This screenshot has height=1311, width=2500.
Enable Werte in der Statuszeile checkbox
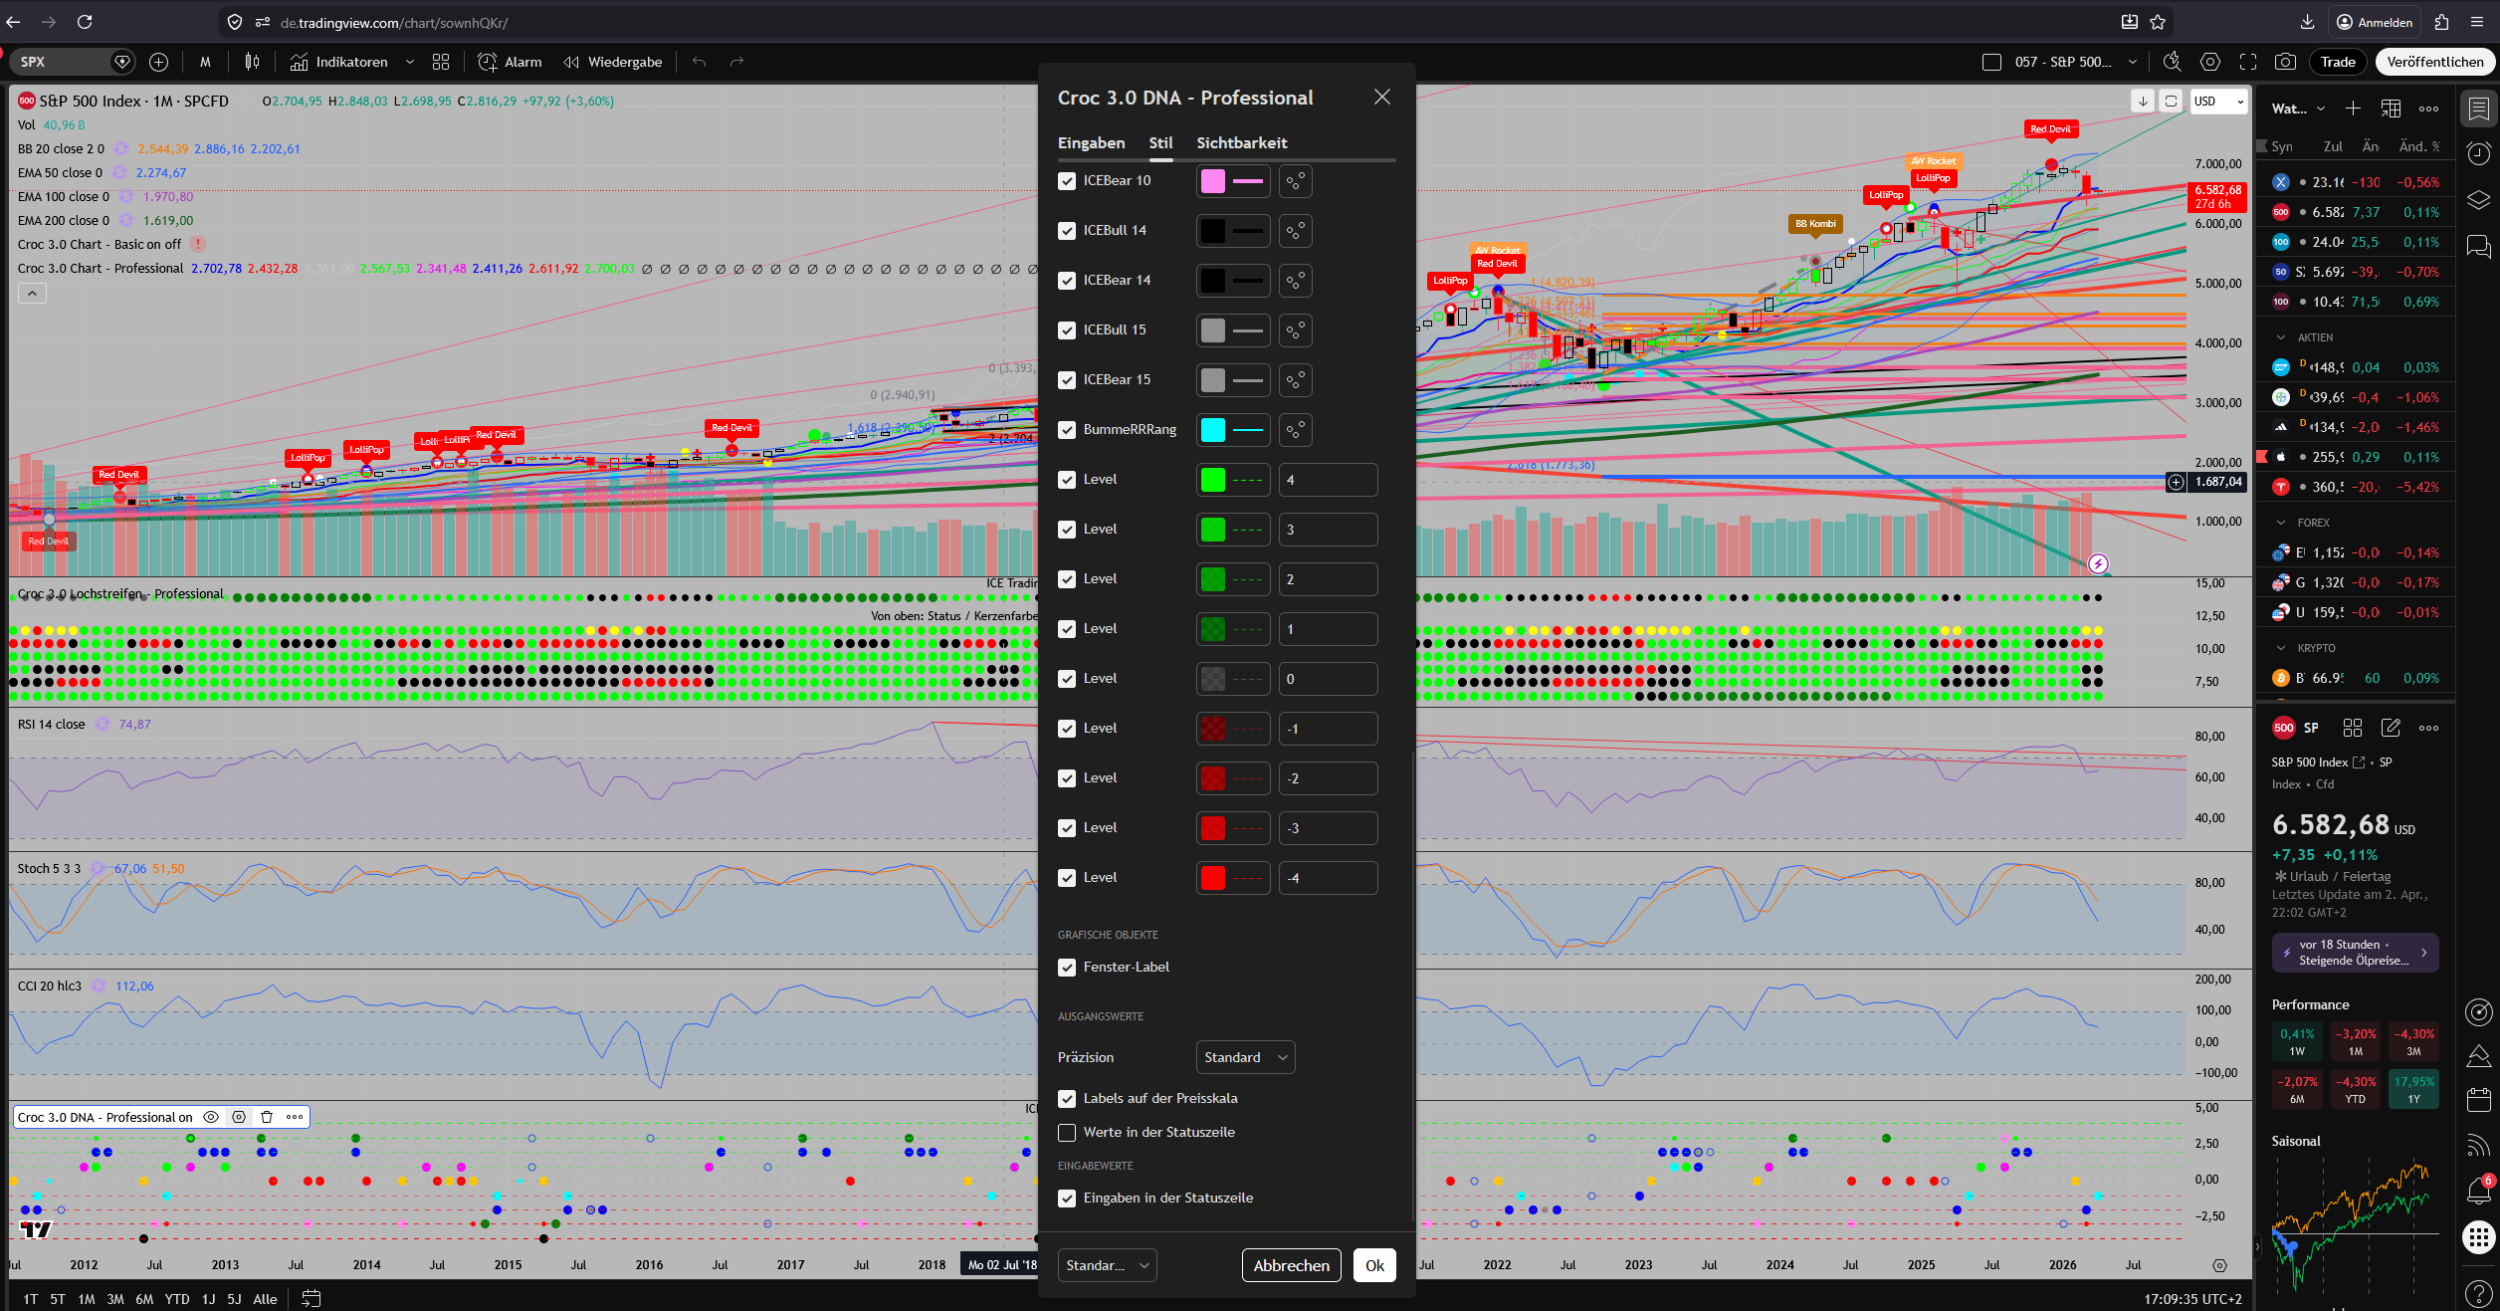[1067, 1132]
